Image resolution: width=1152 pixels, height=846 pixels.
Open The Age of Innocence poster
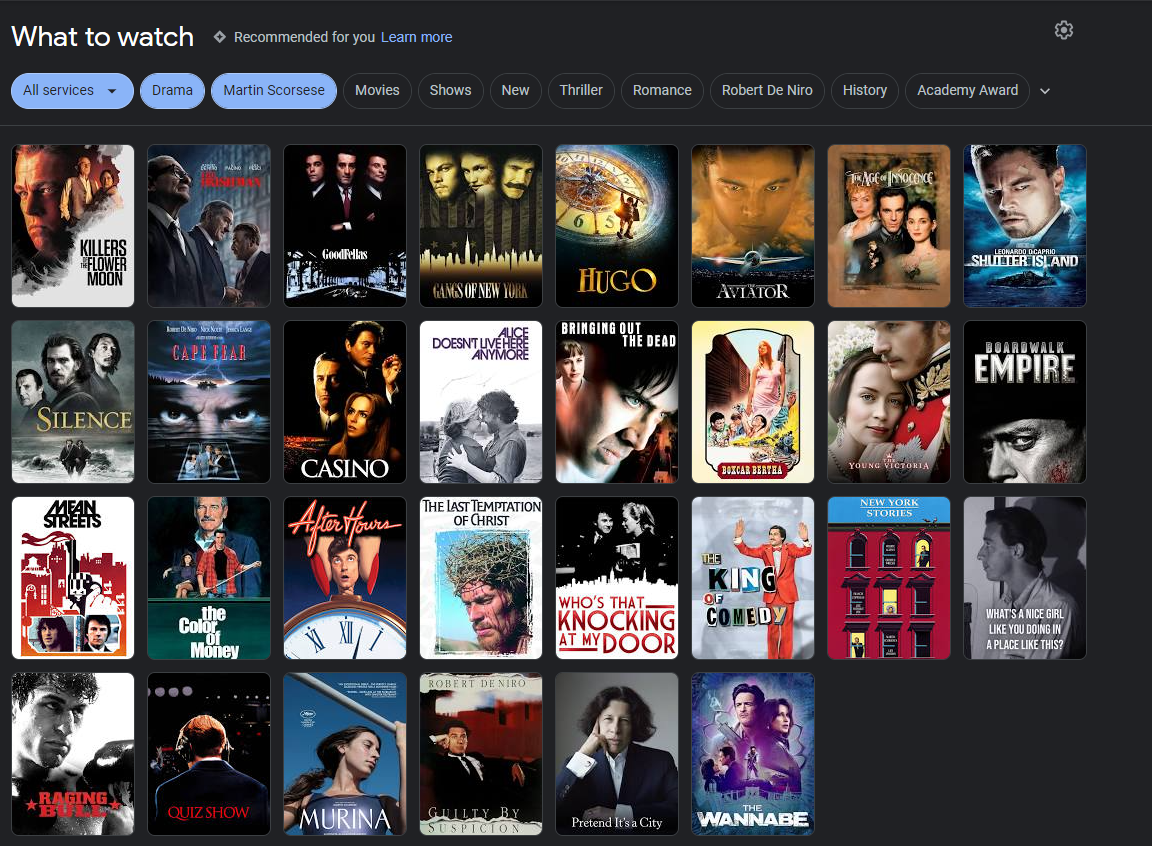pyautogui.click(x=888, y=225)
